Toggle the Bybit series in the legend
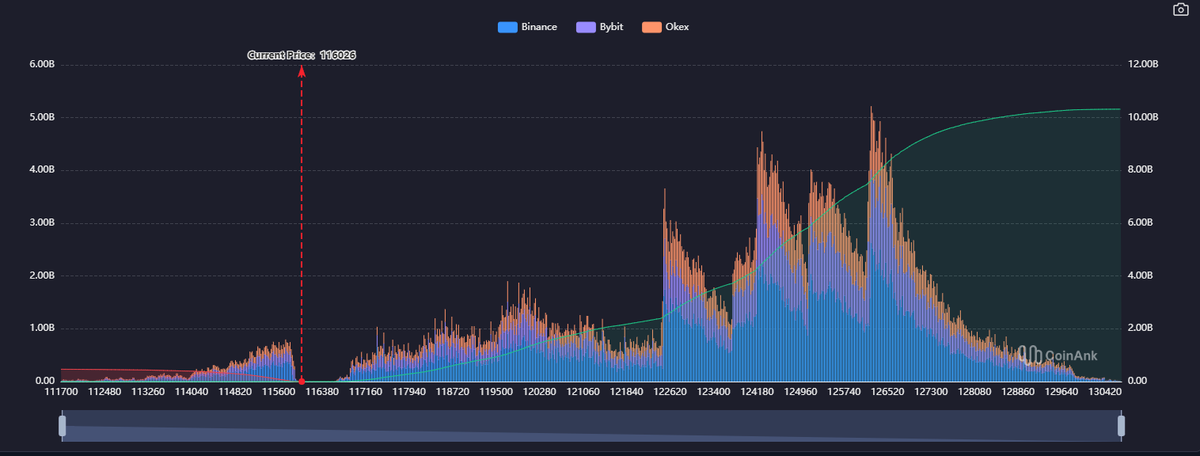 point(600,27)
